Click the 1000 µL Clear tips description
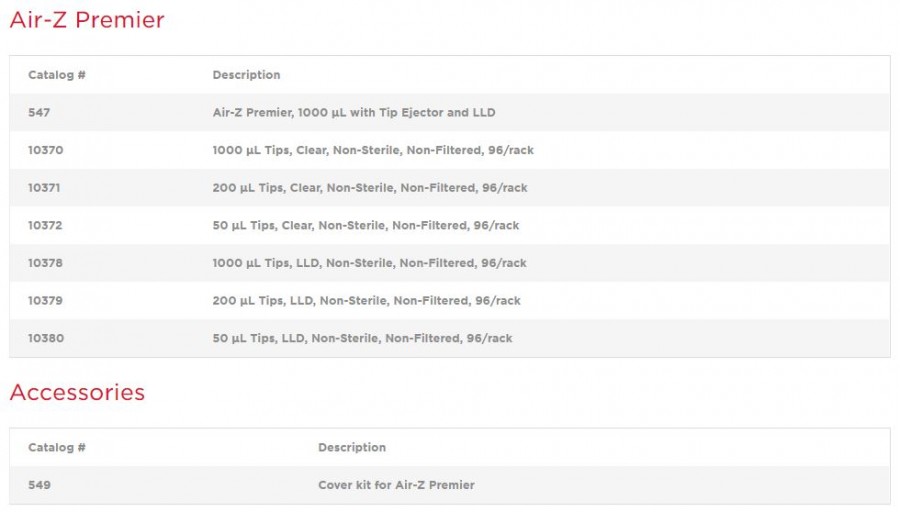Viewport: 900px width, 512px height. coord(373,150)
